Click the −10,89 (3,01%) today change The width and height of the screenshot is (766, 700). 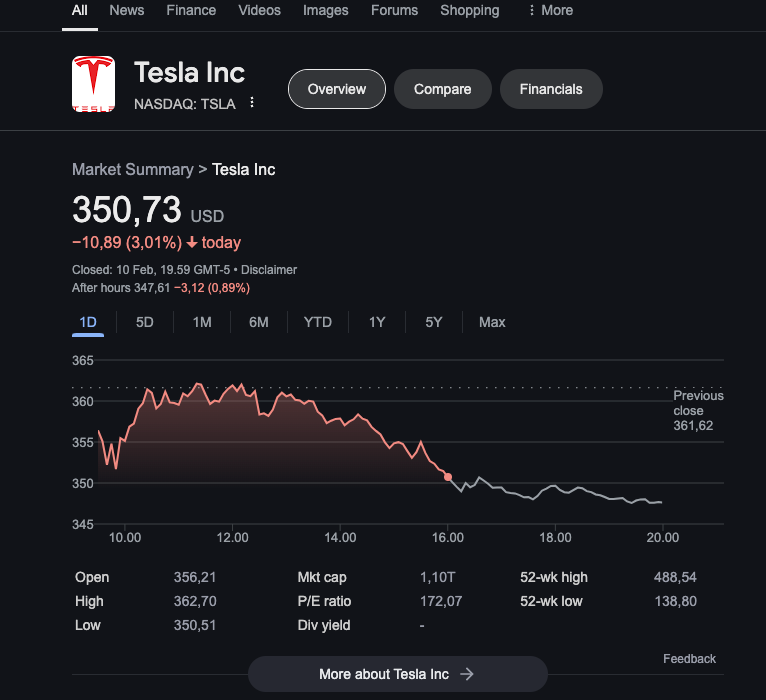(156, 243)
